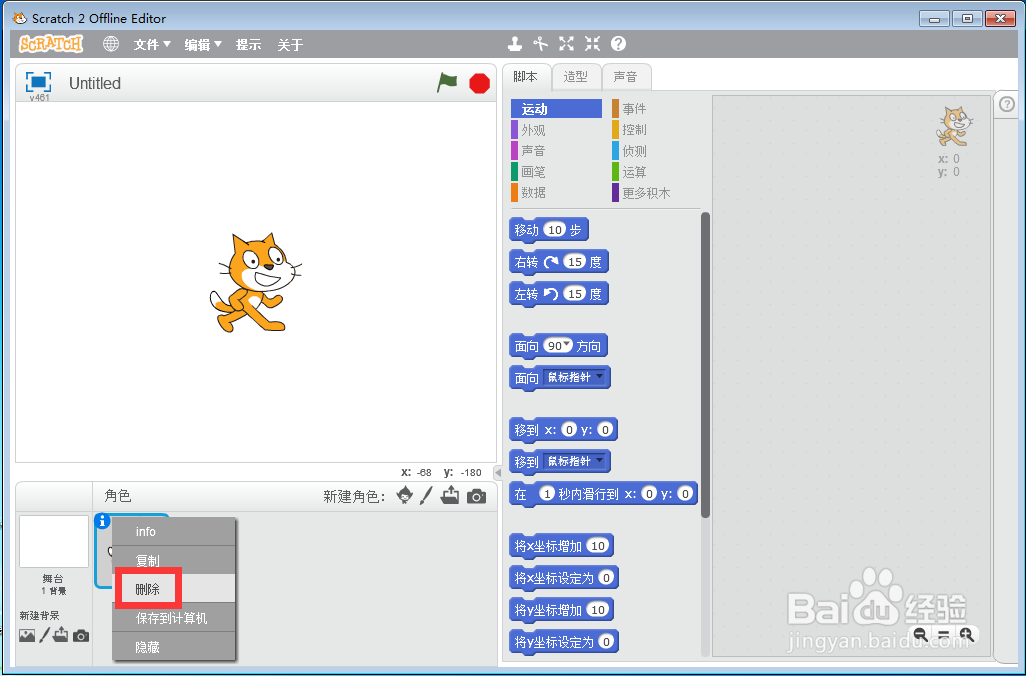Image resolution: width=1026 pixels, height=676 pixels.
Task: Take new backdrop photo with camera
Action: pyautogui.click(x=80, y=635)
